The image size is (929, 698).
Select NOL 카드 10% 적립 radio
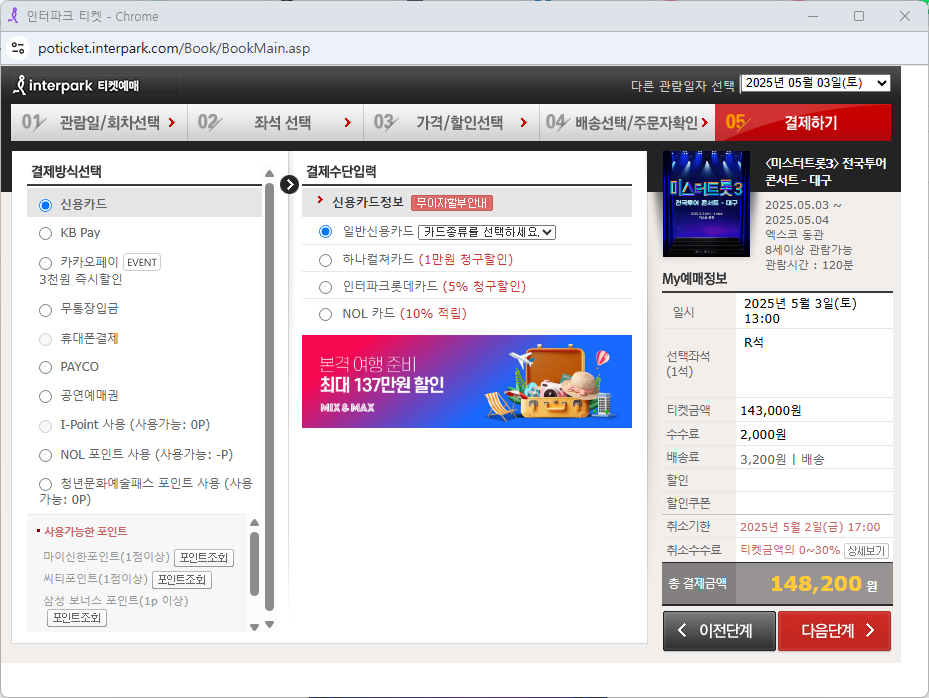pos(325,315)
